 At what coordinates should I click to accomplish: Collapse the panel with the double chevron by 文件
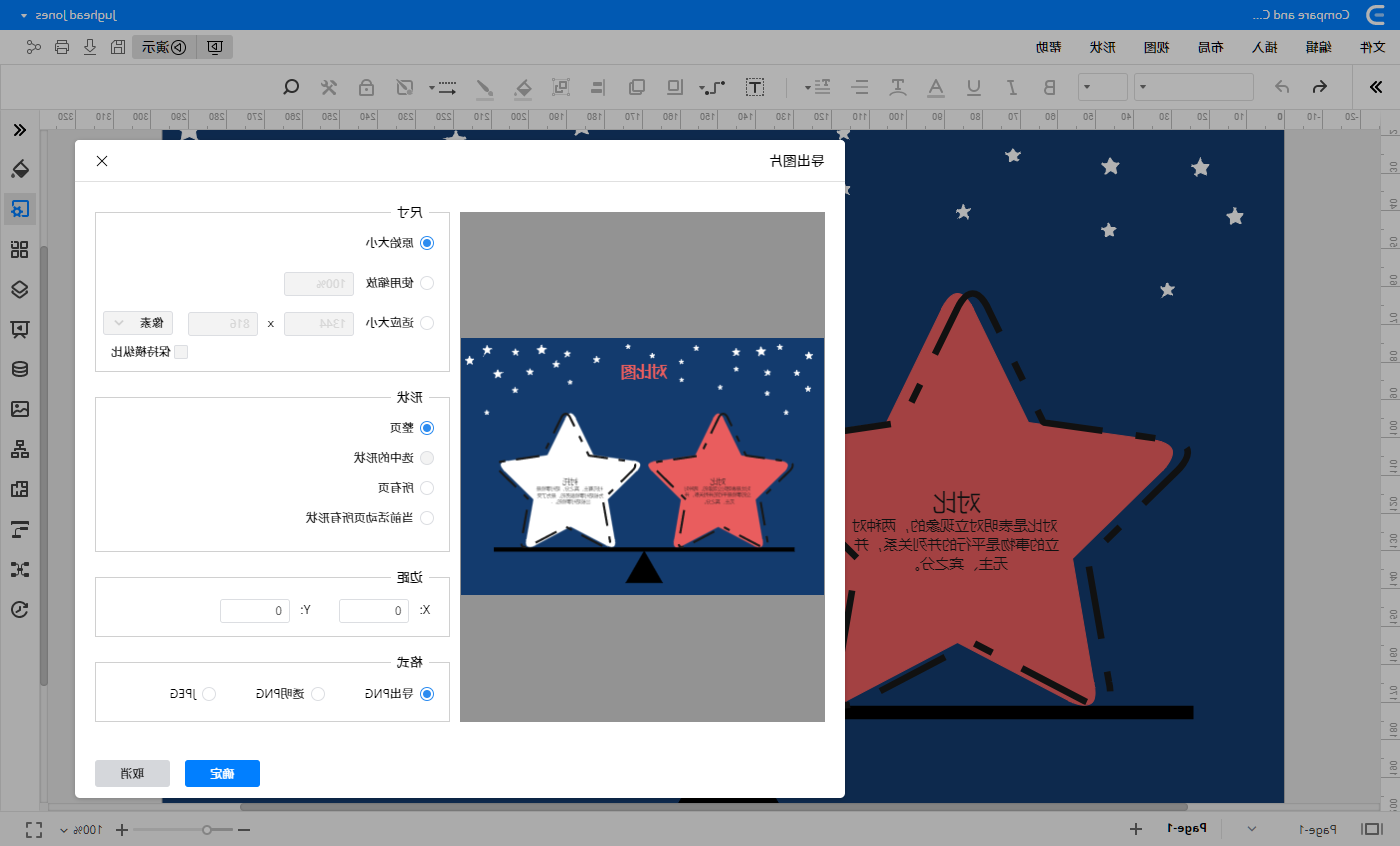(1376, 87)
